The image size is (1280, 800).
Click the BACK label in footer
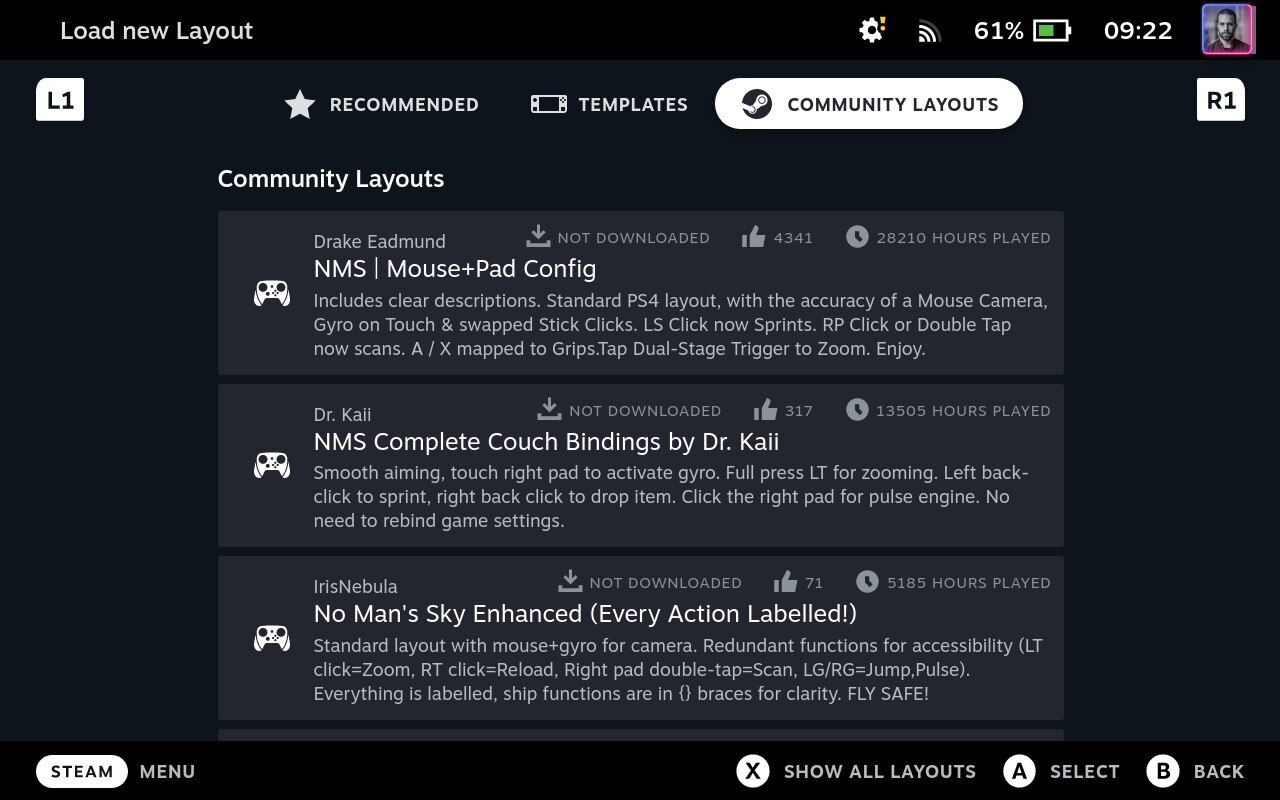pyautogui.click(x=1219, y=772)
